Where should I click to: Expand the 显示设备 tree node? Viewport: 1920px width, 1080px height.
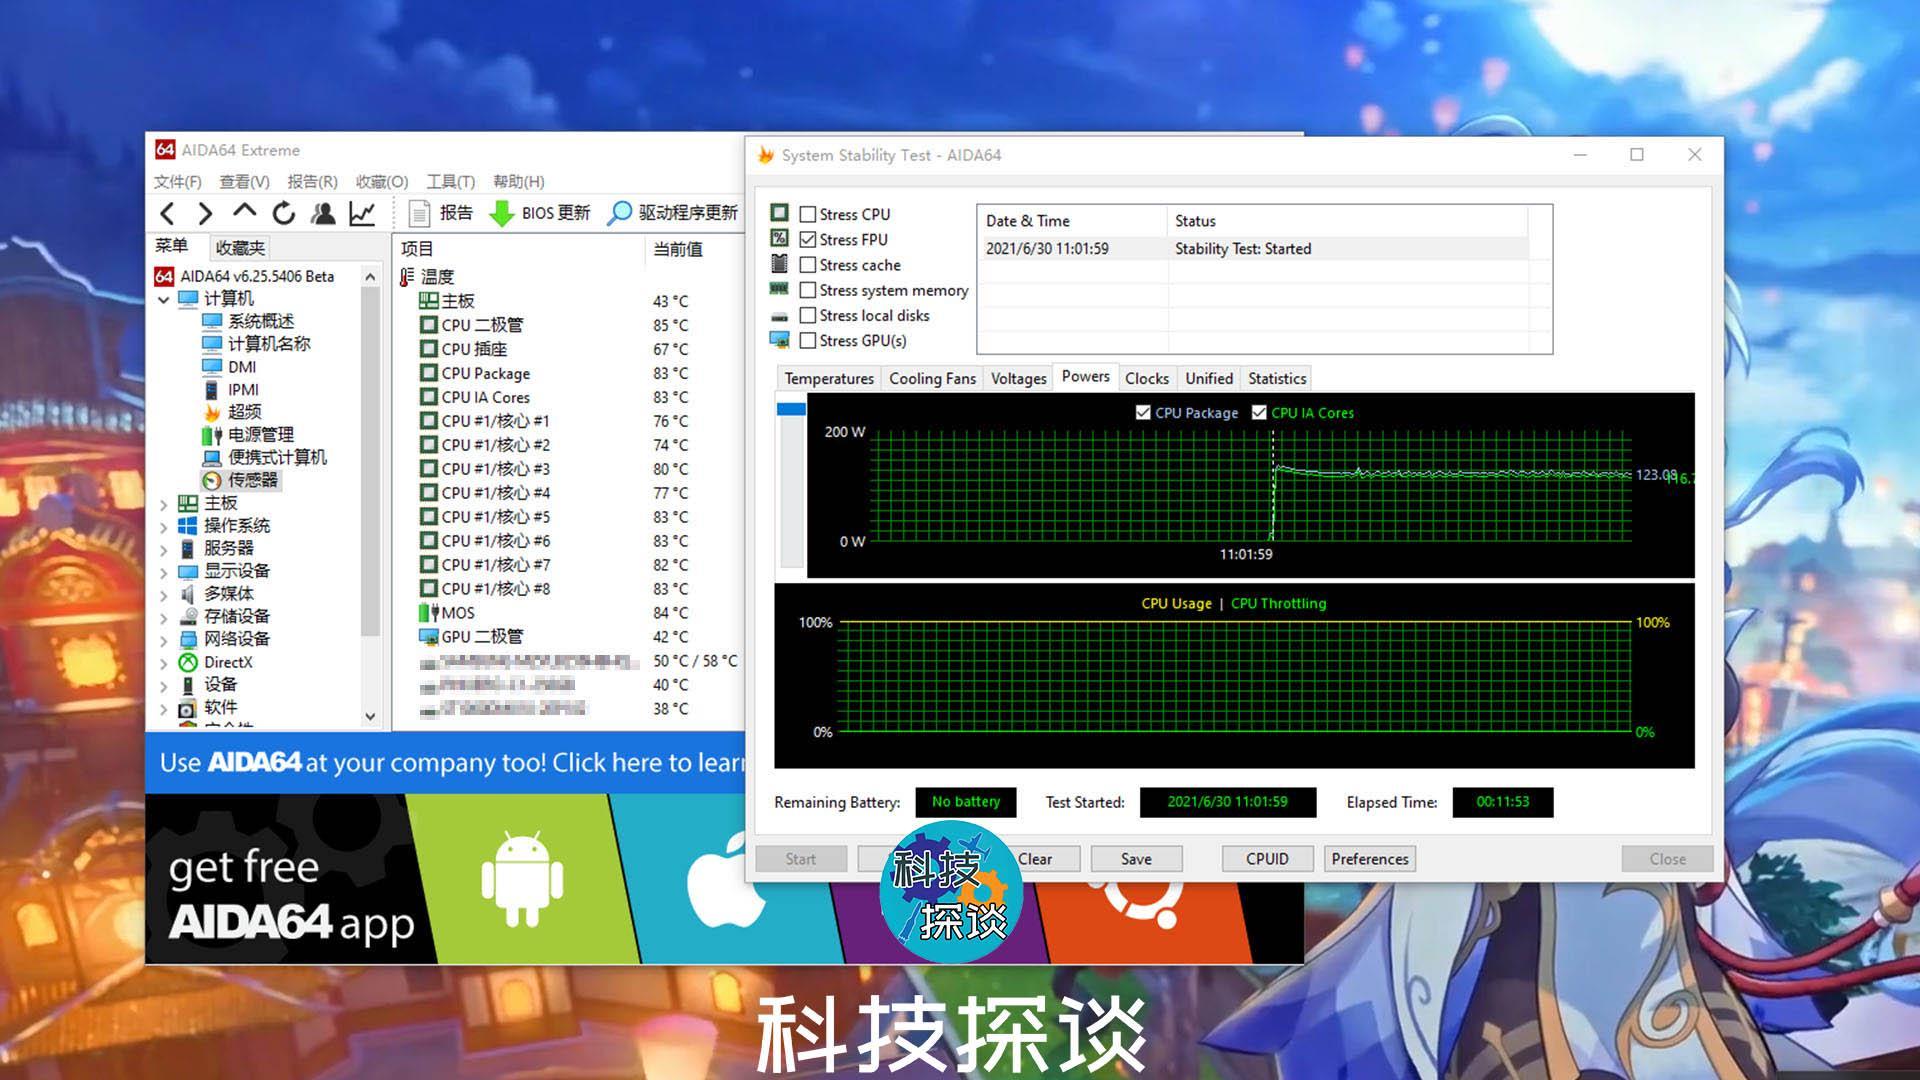click(x=164, y=572)
